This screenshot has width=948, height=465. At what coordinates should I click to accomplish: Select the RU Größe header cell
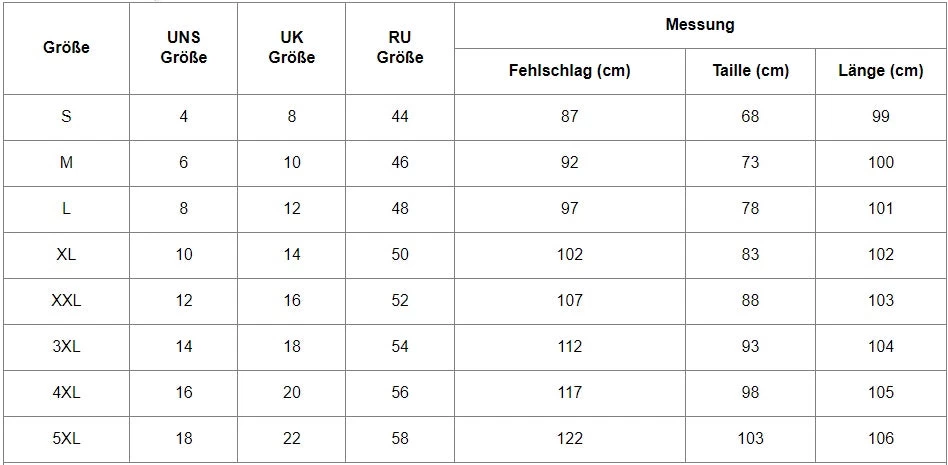tap(400, 48)
